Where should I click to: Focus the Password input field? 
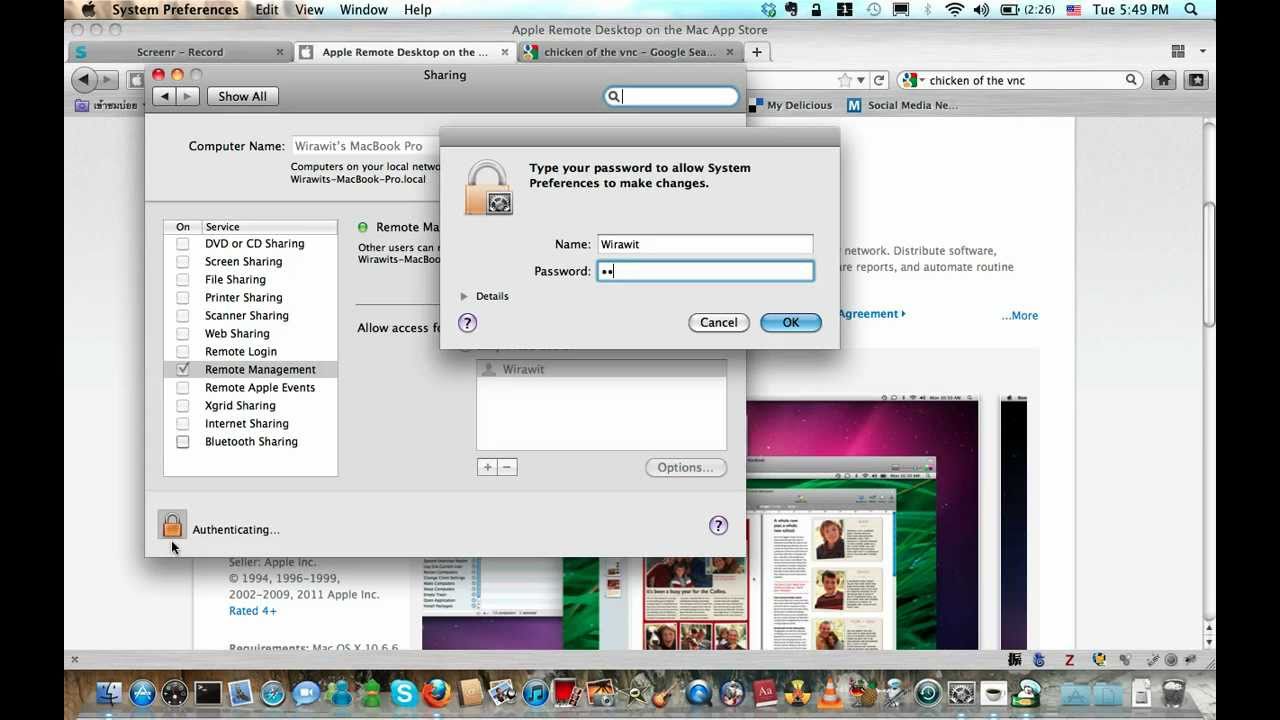705,271
